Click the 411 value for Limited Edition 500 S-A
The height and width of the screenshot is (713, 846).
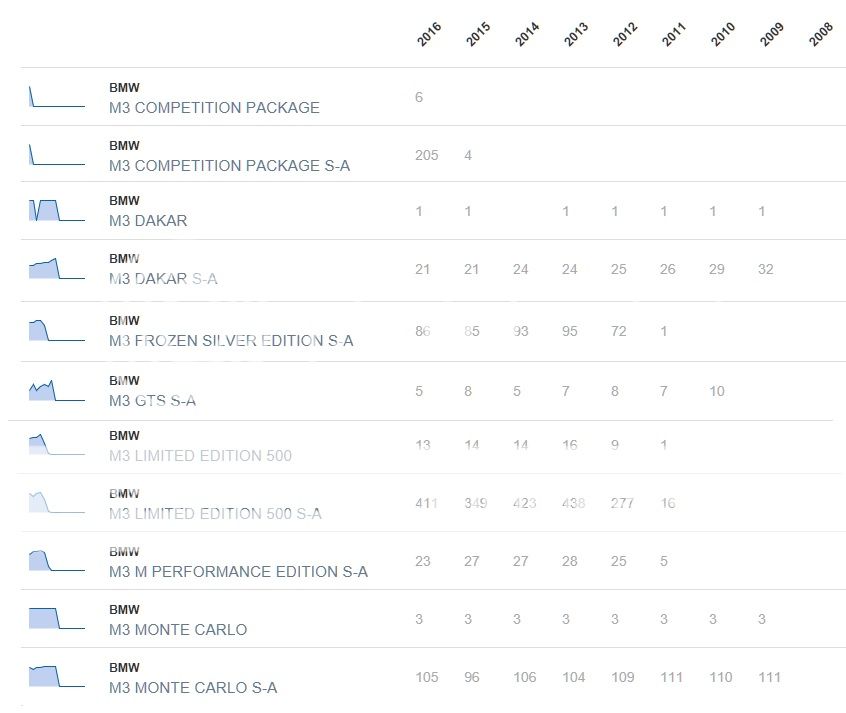tap(426, 503)
